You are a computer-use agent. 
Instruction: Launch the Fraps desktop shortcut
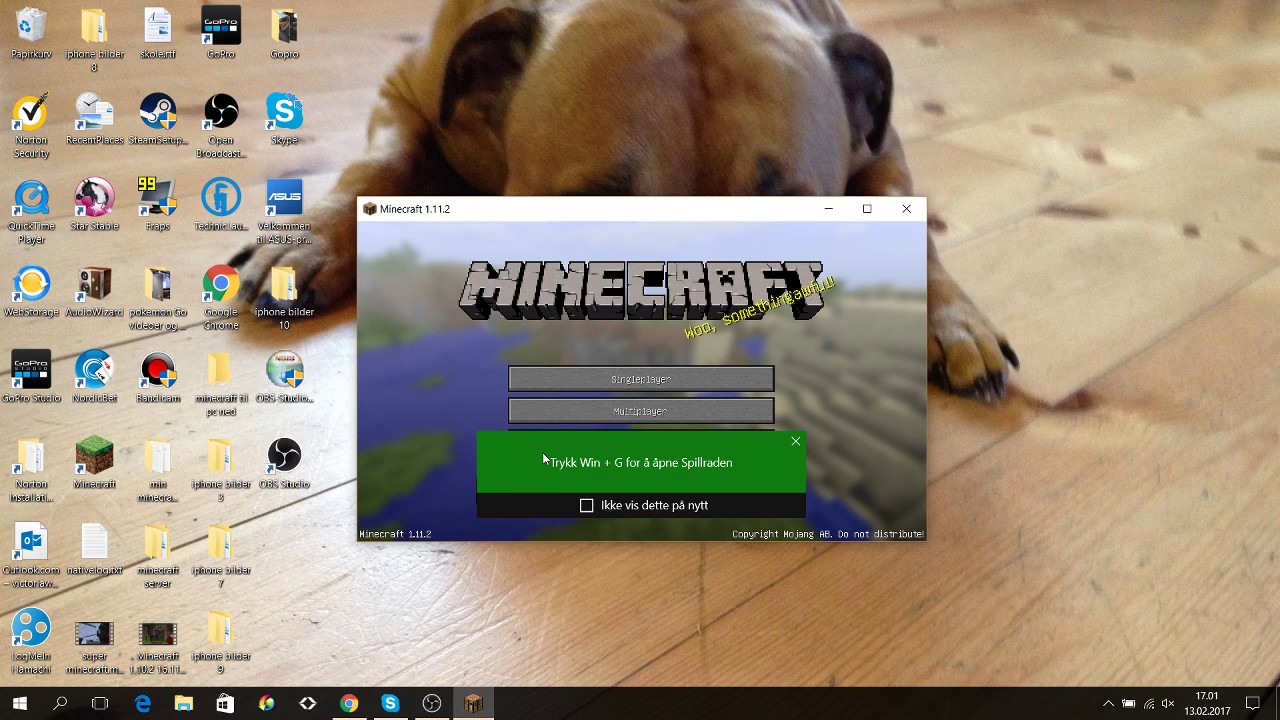pos(158,205)
